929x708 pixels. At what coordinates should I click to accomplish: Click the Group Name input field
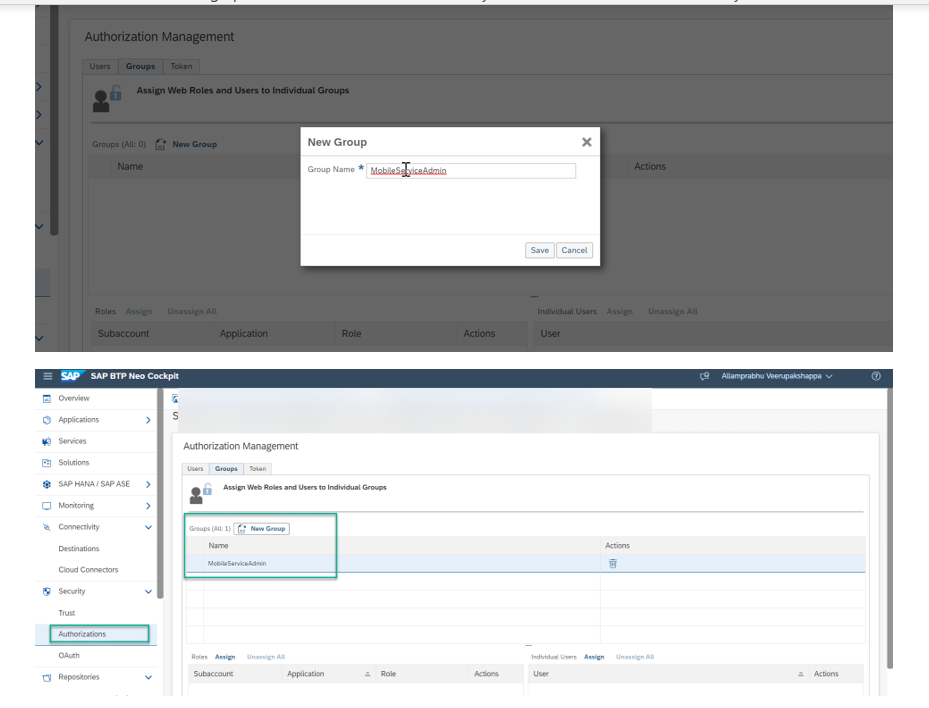click(471, 171)
